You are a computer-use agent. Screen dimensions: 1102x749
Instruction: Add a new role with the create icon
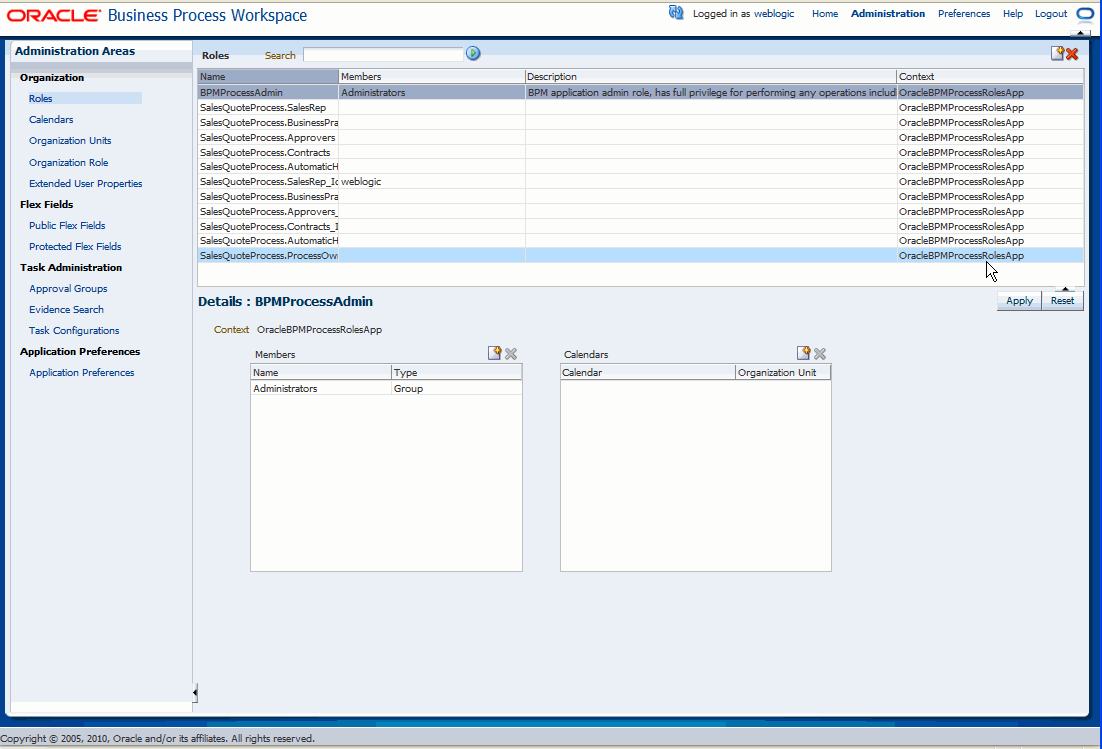click(x=1057, y=53)
